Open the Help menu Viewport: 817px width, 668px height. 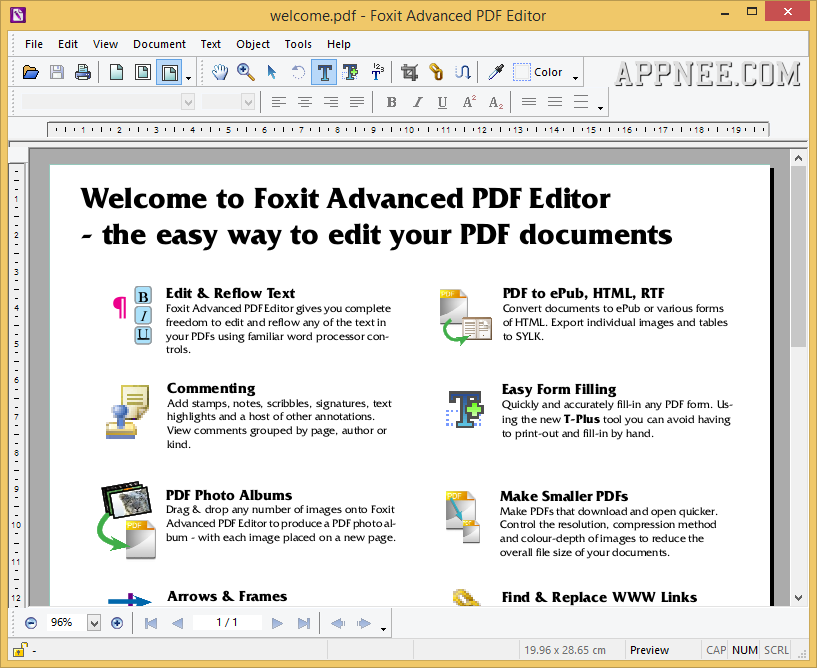(339, 44)
